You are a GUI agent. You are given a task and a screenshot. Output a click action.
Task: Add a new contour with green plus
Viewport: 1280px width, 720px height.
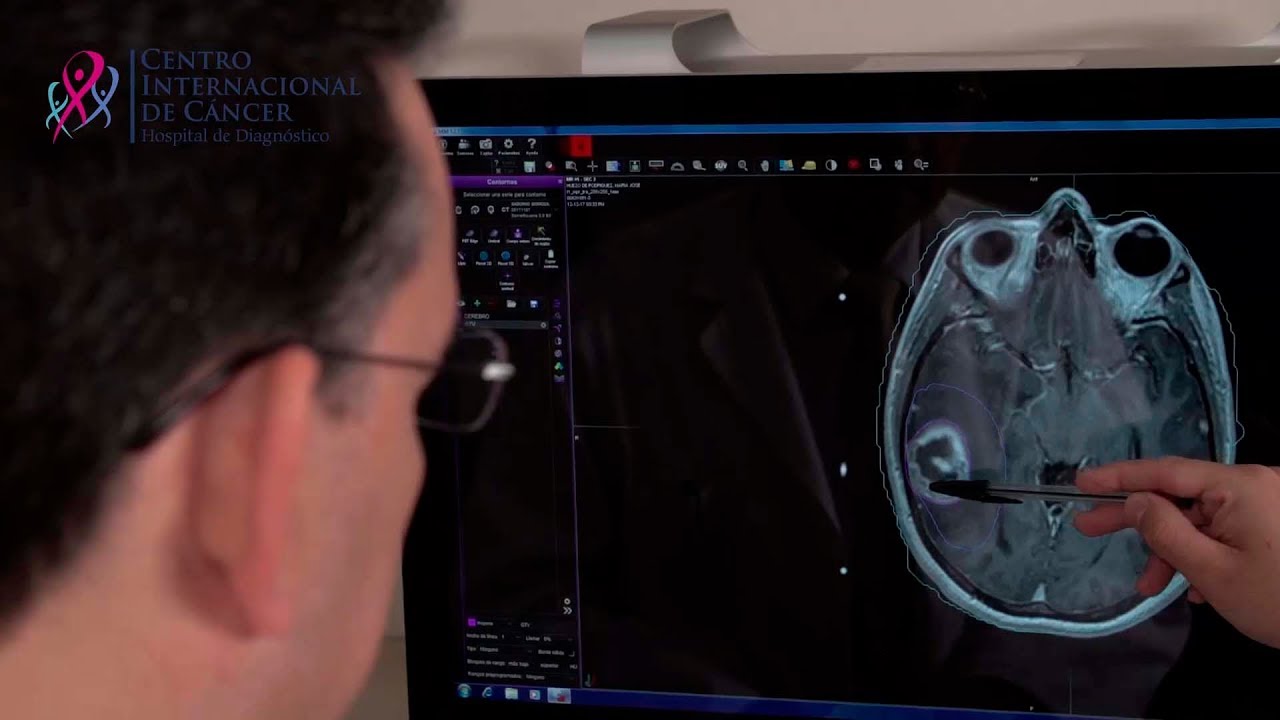coord(477,303)
